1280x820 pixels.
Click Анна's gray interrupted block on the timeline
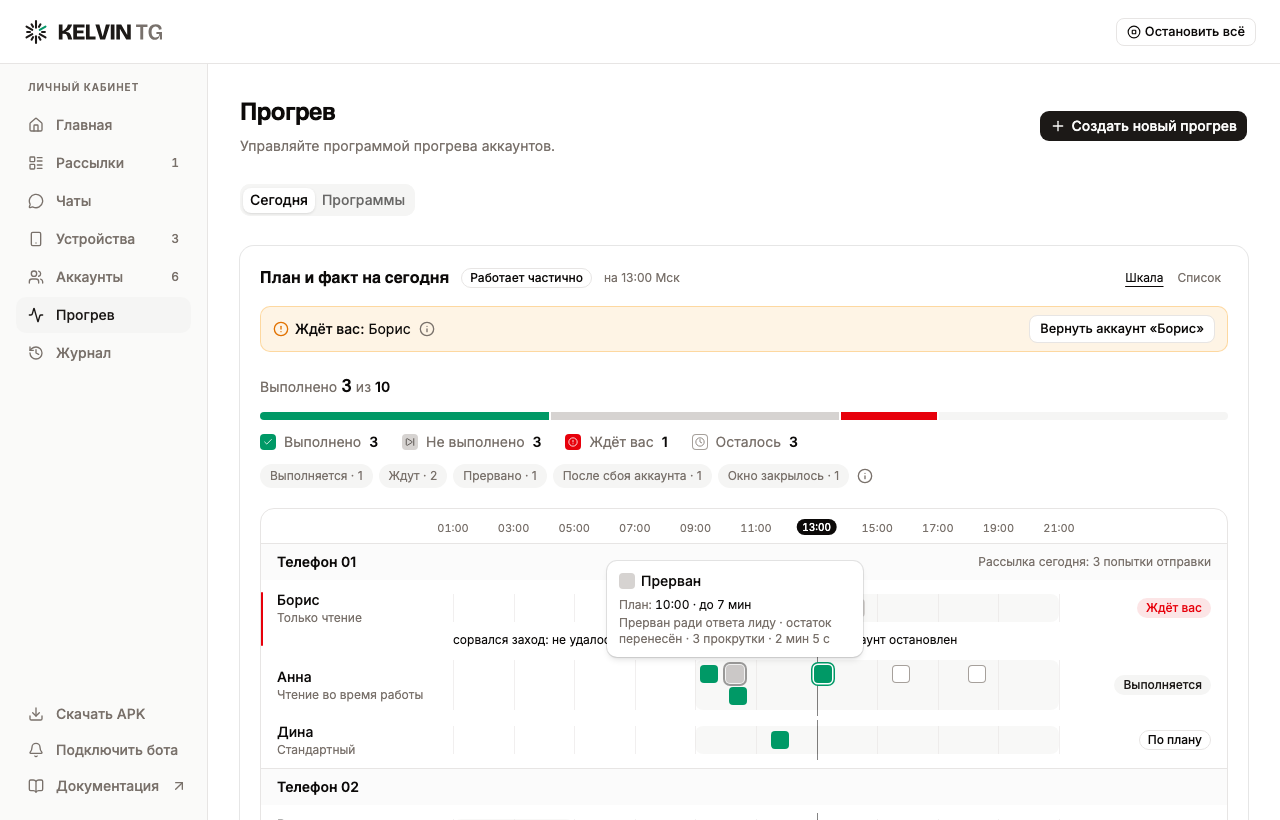pyautogui.click(x=735, y=674)
